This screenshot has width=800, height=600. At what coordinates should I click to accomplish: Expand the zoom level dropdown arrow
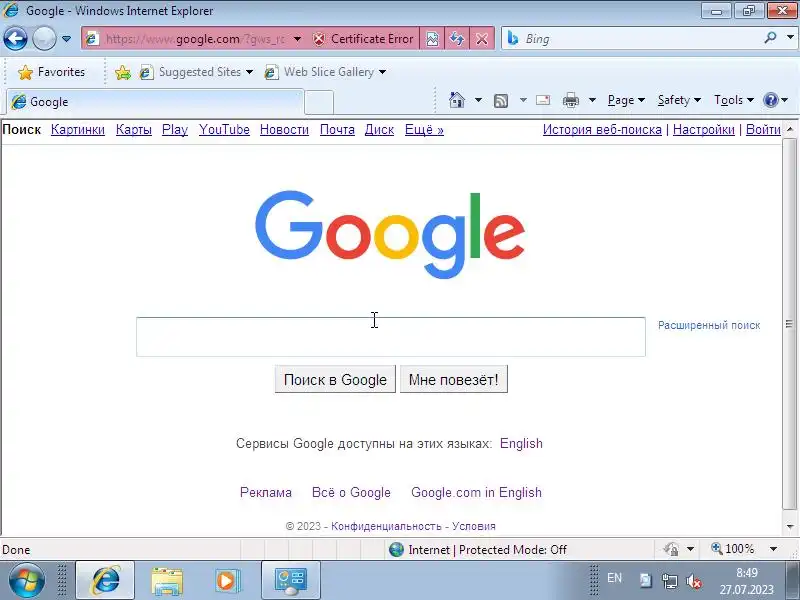pos(773,549)
